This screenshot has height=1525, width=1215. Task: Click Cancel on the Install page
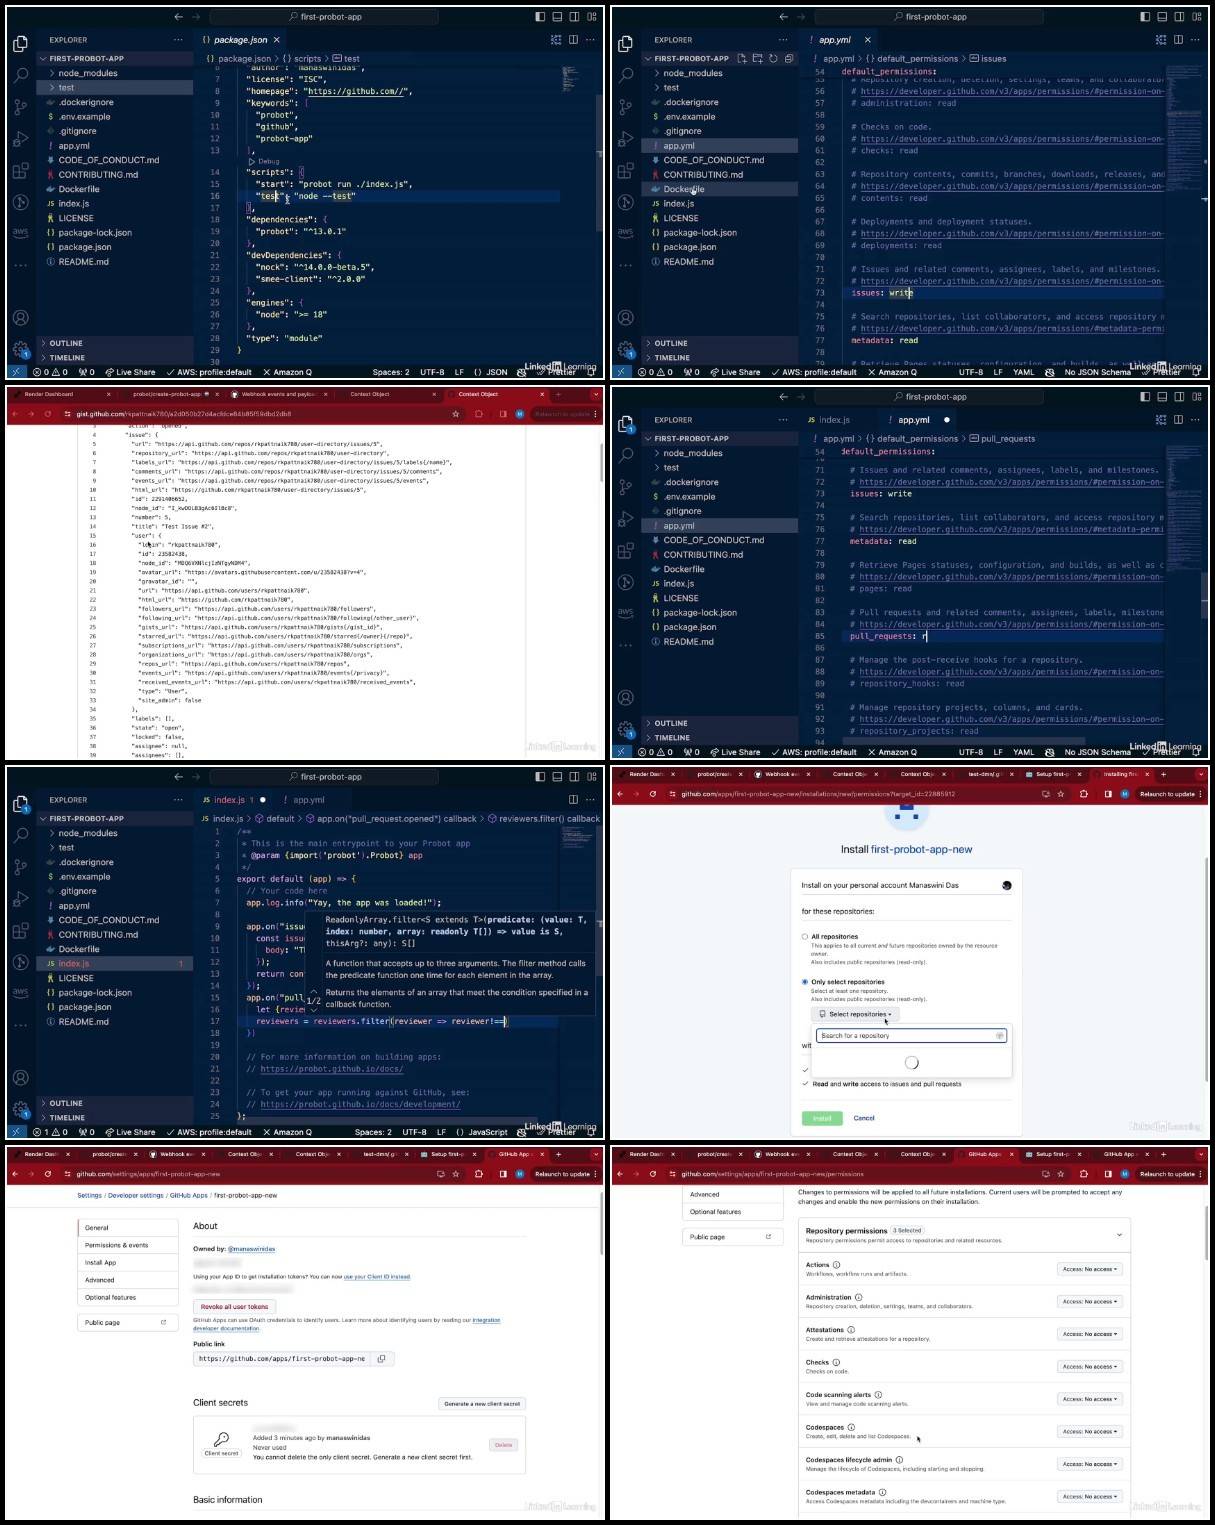864,1118
